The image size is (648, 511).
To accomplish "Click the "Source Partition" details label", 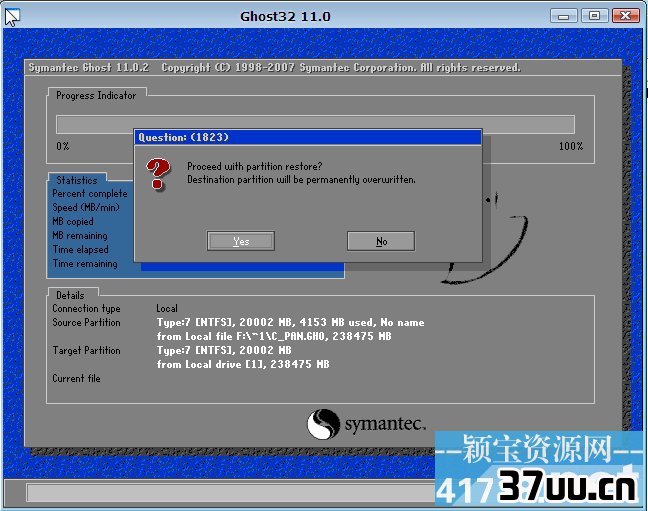I will pos(86,322).
